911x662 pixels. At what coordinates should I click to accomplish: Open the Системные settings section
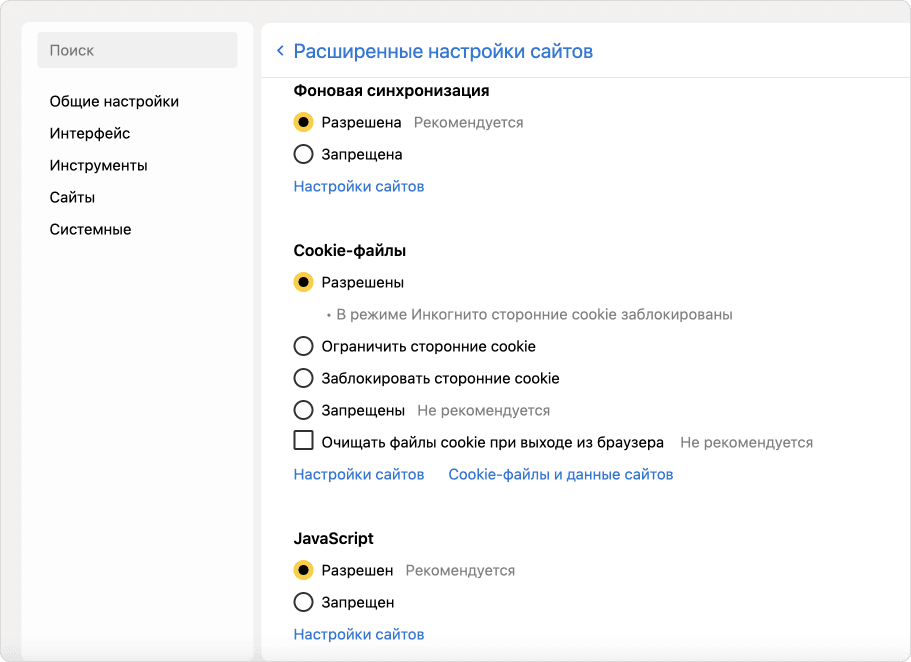pos(90,229)
